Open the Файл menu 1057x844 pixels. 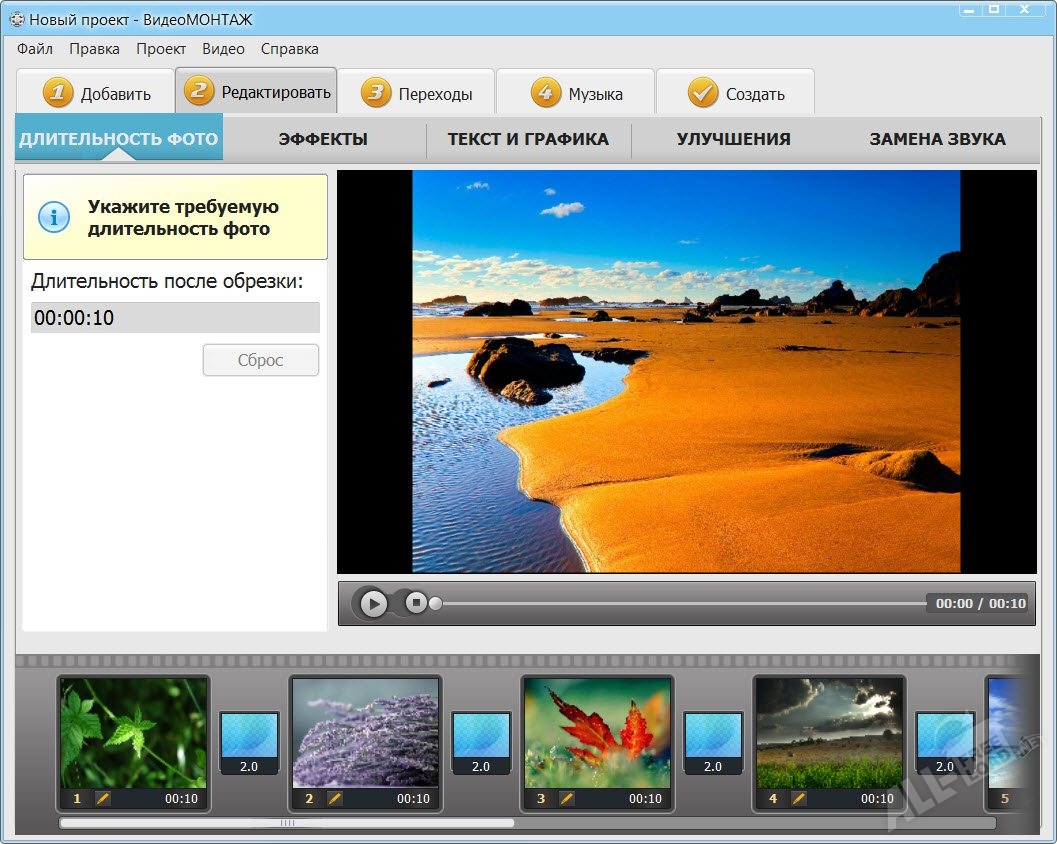[35, 48]
